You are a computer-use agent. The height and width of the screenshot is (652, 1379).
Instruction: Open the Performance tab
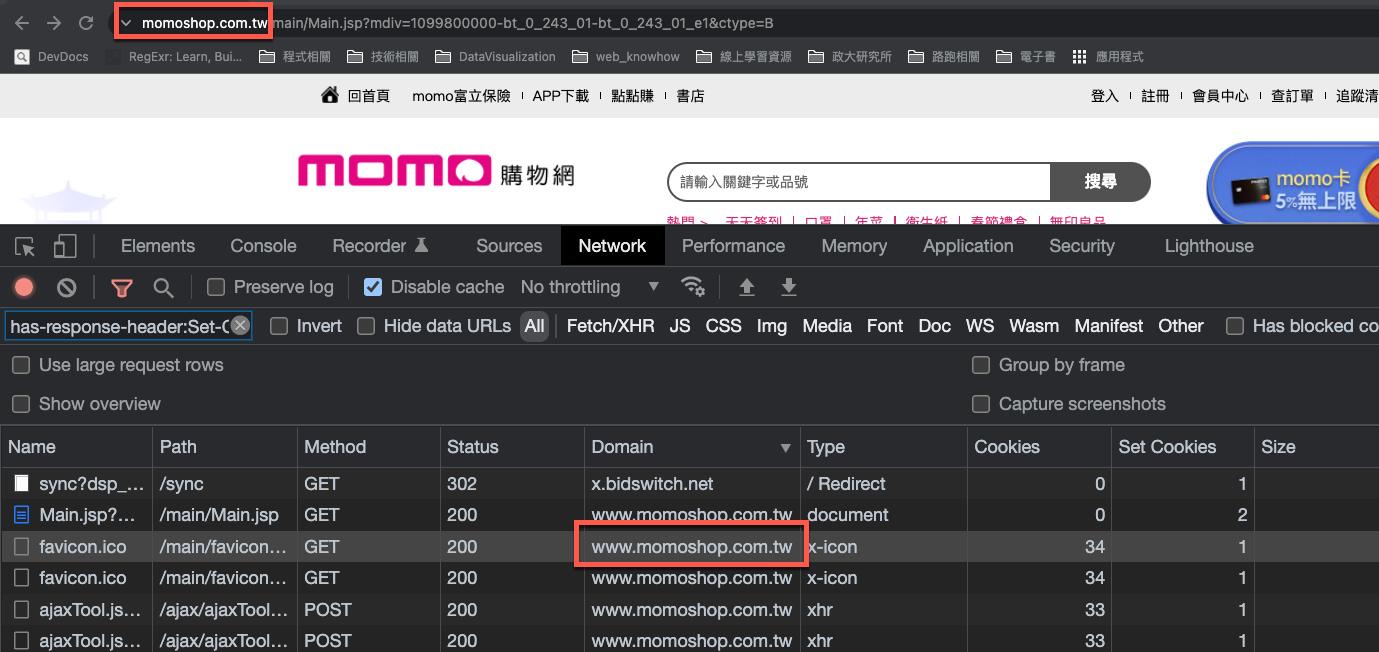coord(733,246)
